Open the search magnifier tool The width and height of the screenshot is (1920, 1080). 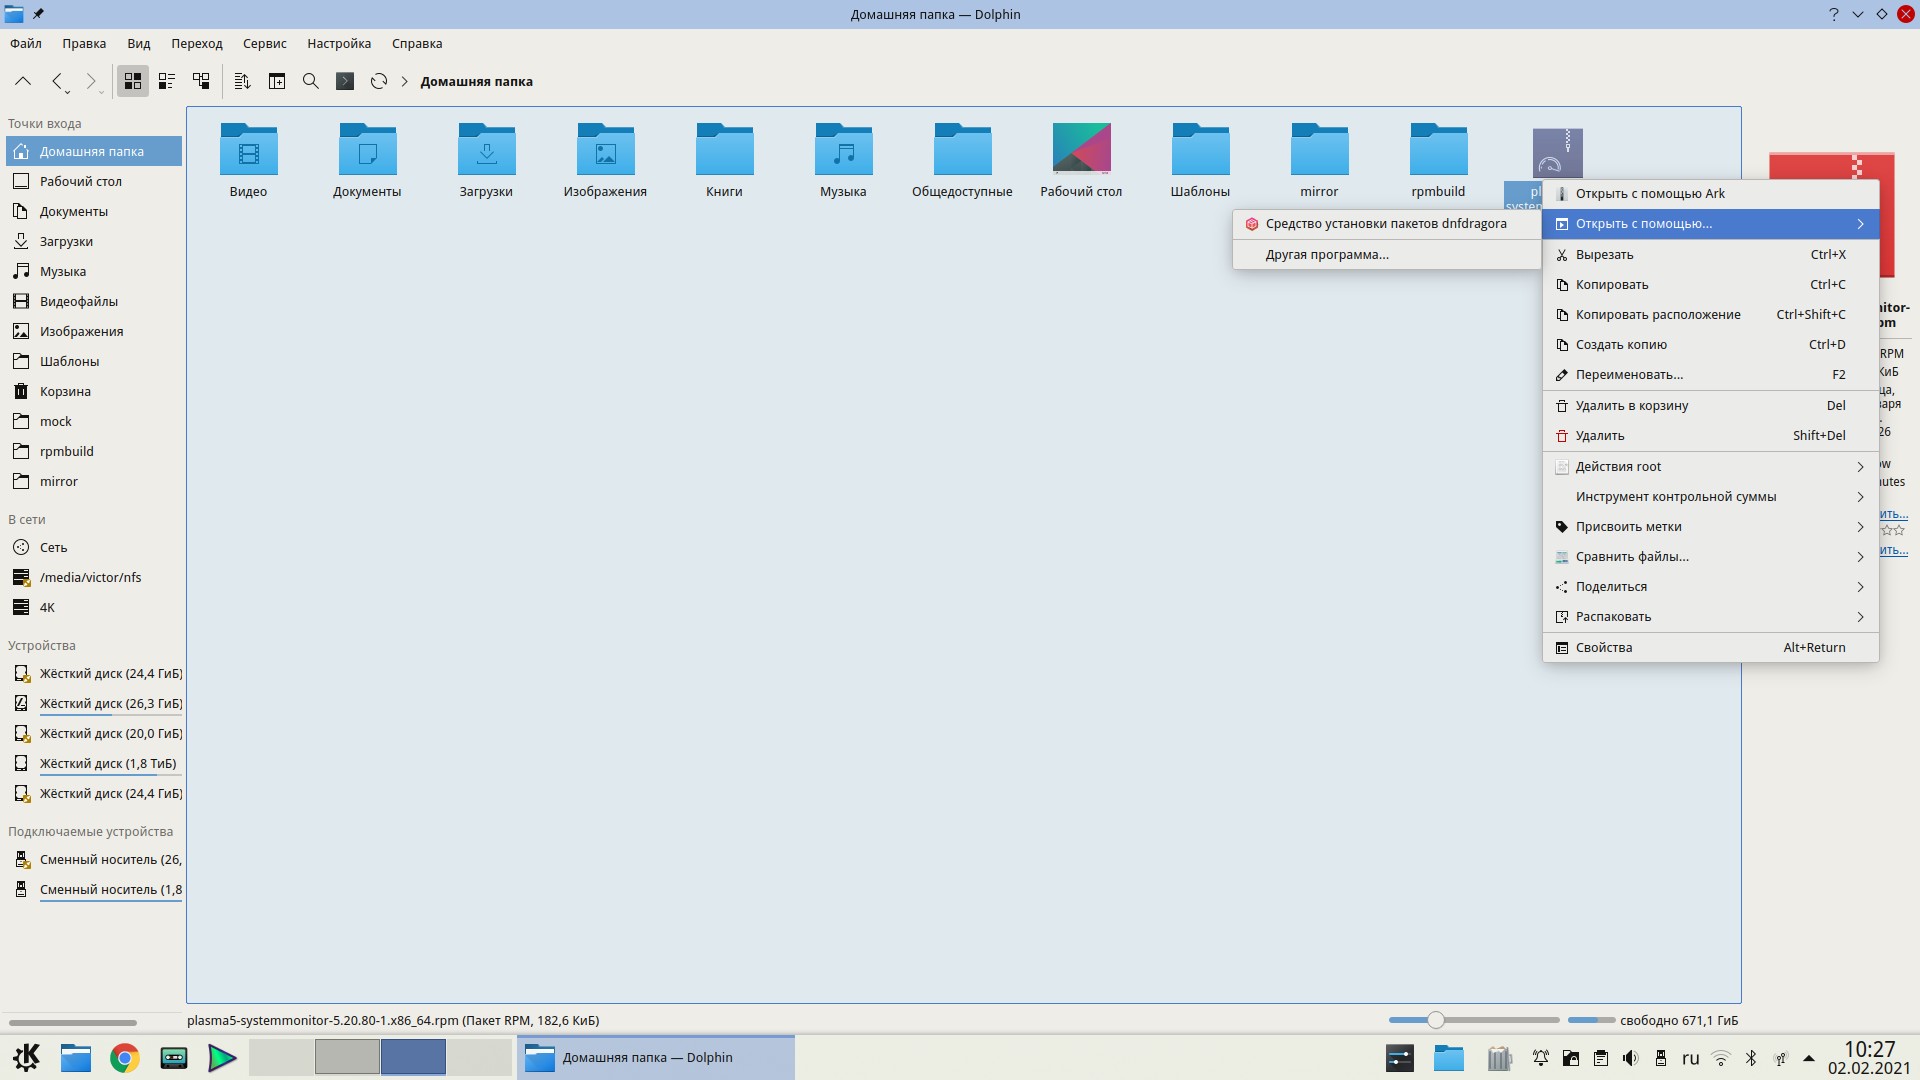pyautogui.click(x=311, y=81)
